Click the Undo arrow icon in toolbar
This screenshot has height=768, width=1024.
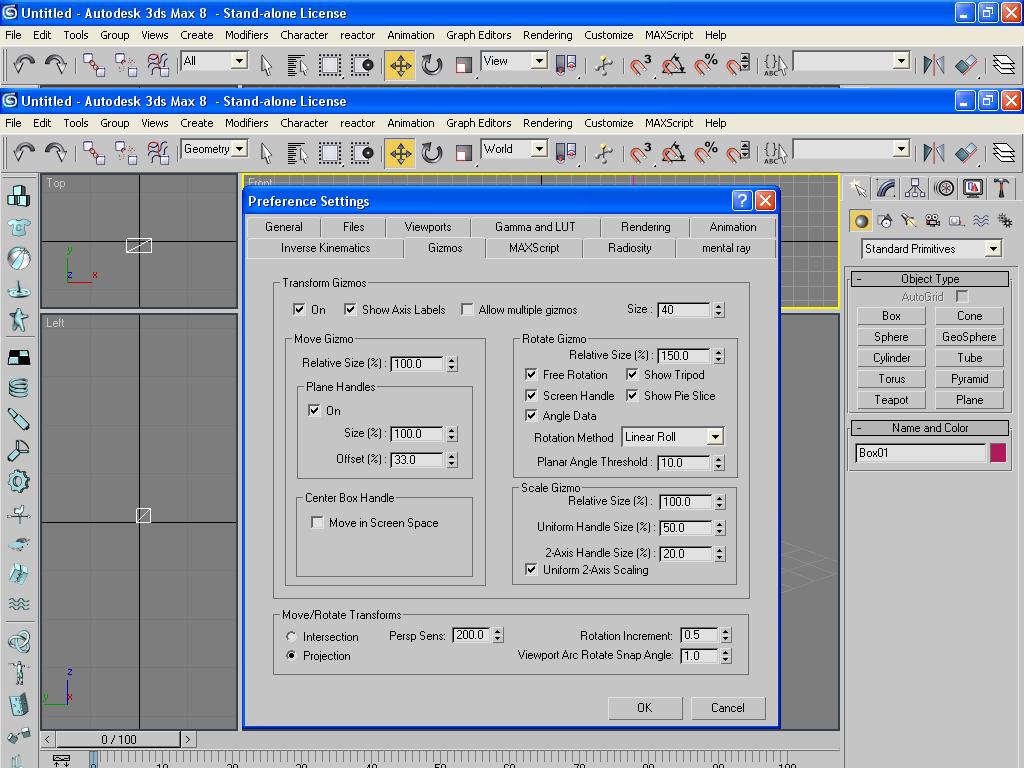pos(23,152)
